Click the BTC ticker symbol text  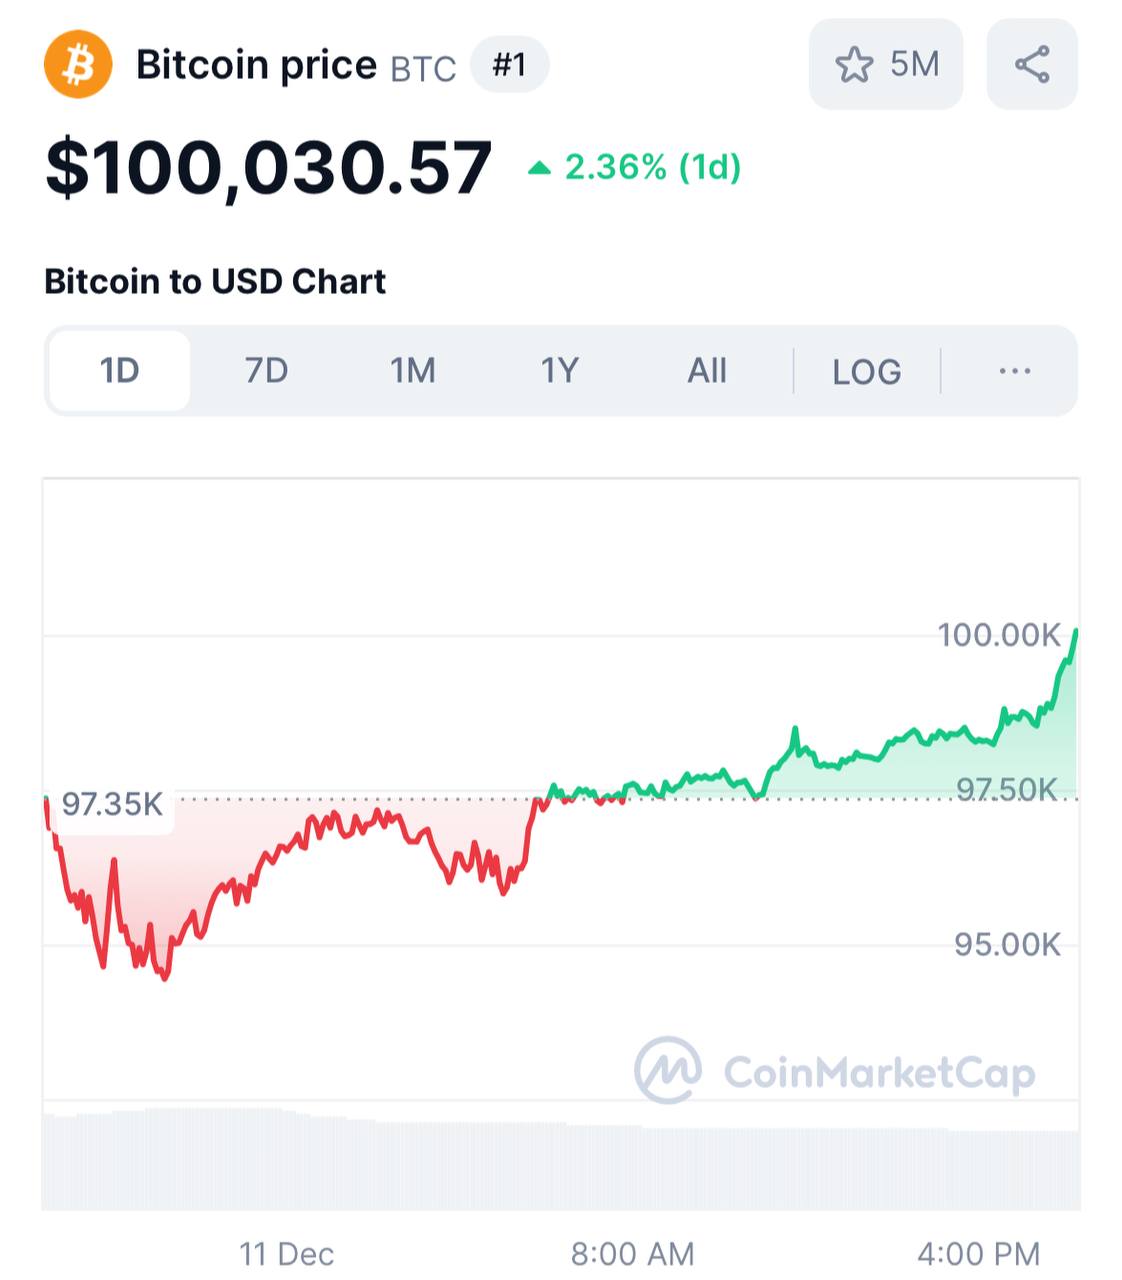point(423,68)
